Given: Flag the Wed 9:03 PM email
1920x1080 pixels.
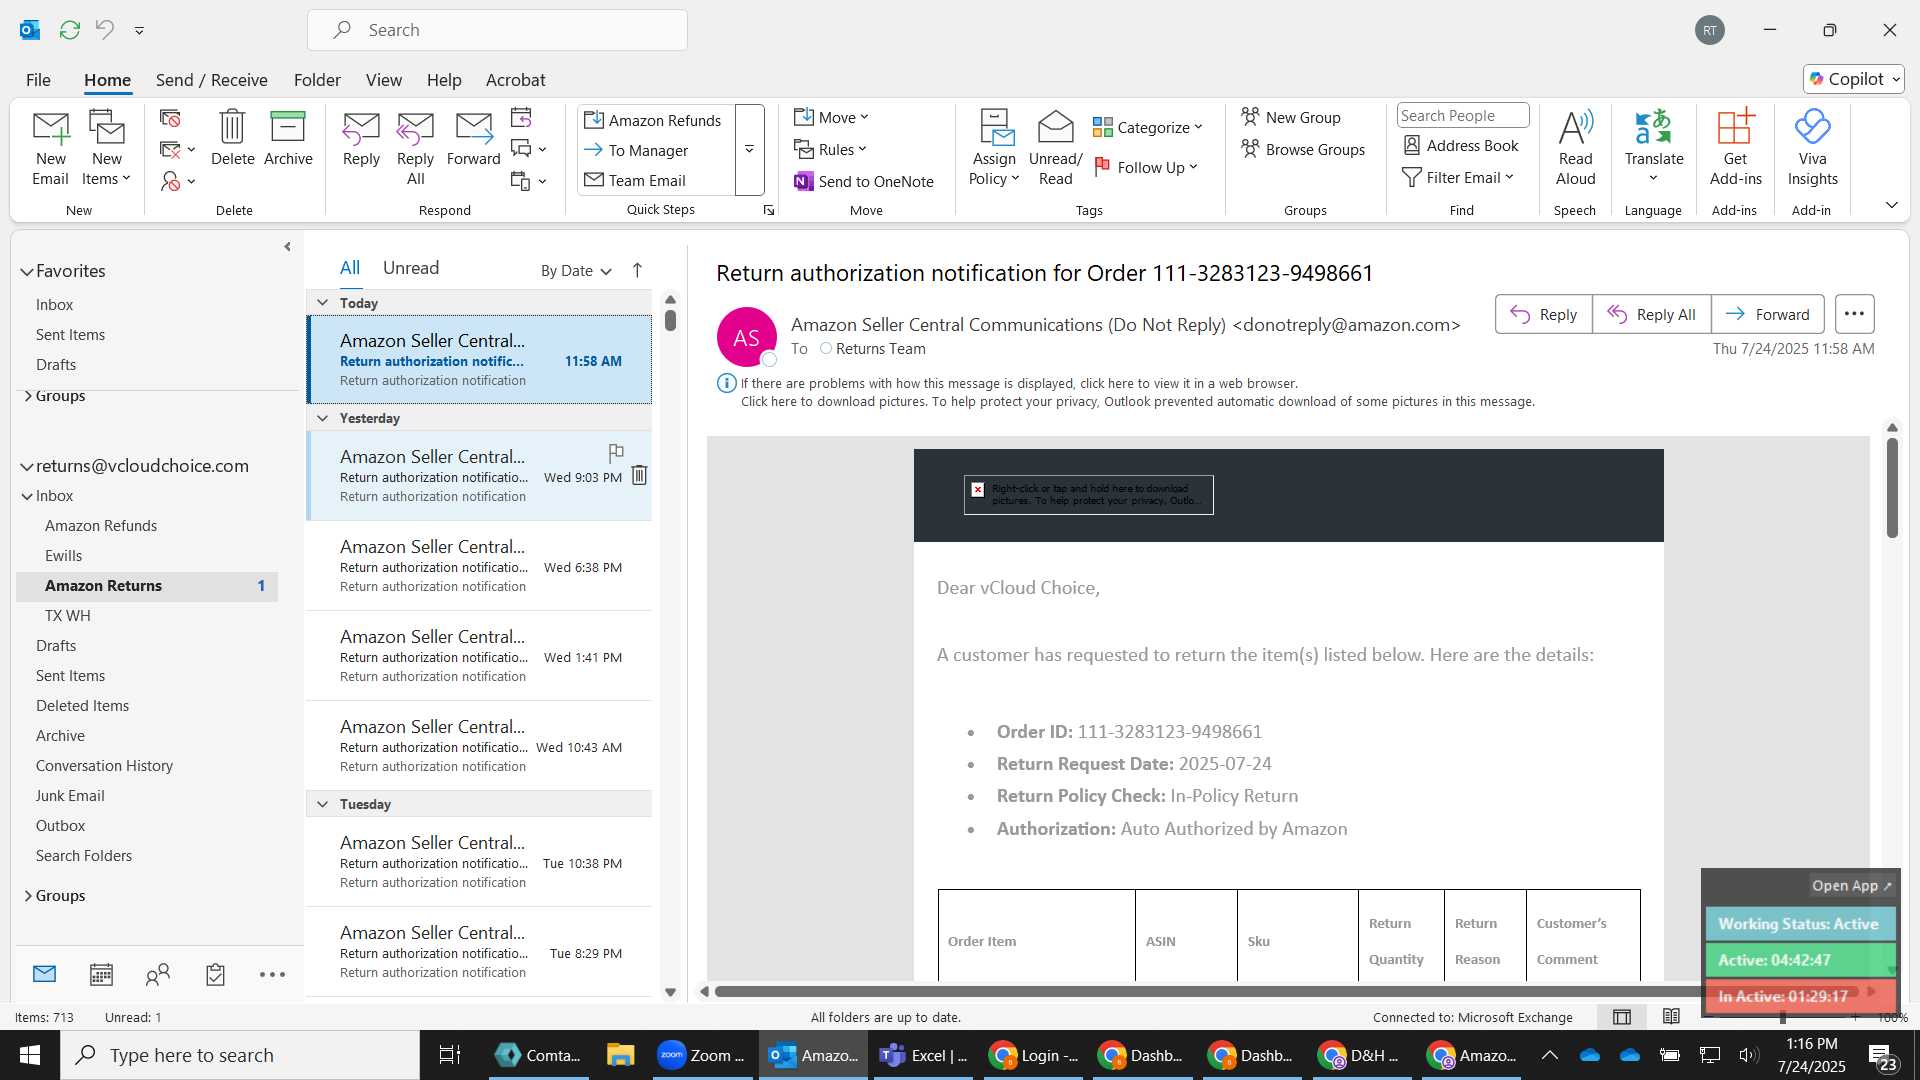Looking at the screenshot, I should (x=616, y=452).
